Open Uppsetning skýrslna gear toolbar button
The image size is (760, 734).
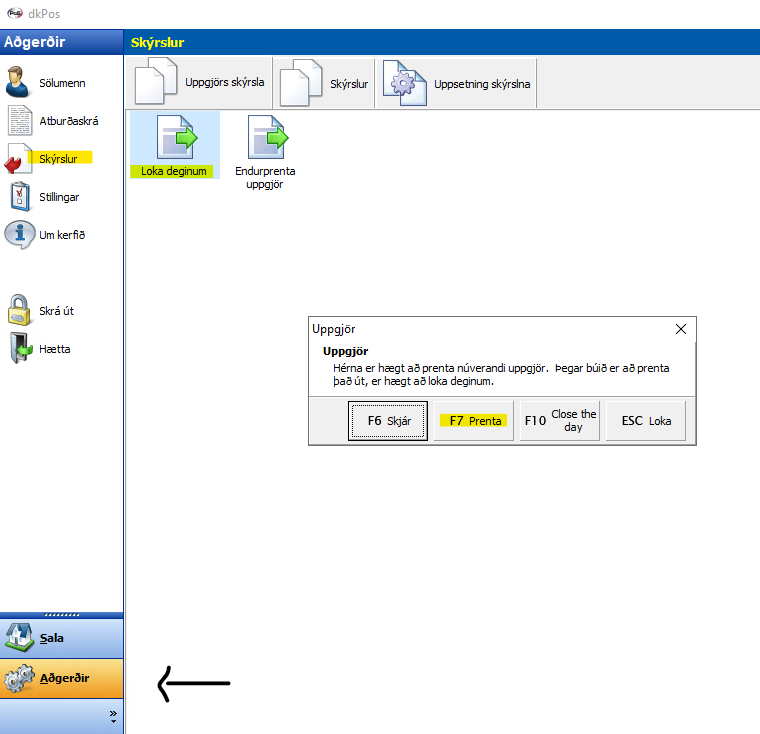coord(459,84)
